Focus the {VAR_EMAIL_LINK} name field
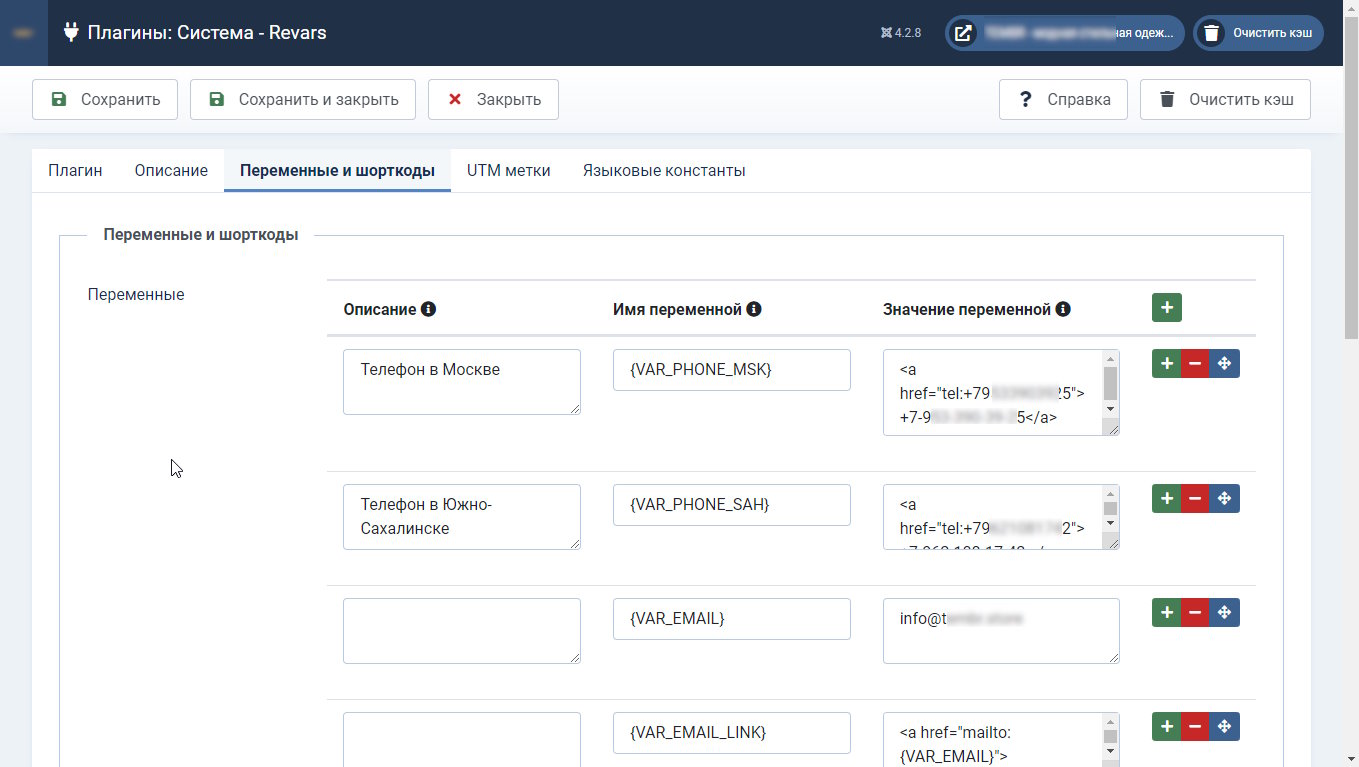The height and width of the screenshot is (767, 1359). tap(732, 733)
